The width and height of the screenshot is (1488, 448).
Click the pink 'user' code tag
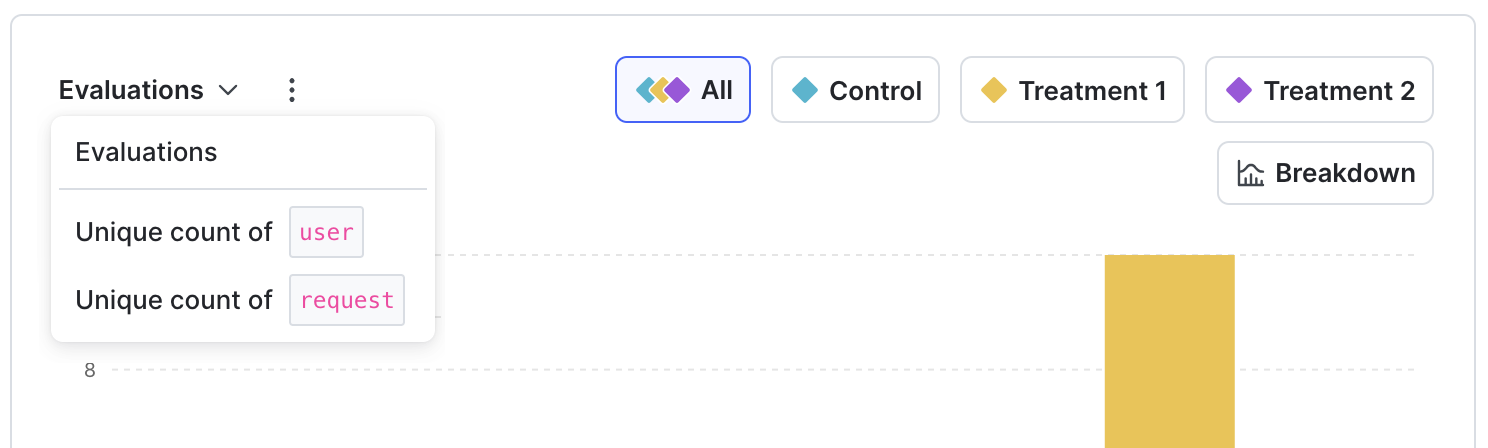[326, 233]
